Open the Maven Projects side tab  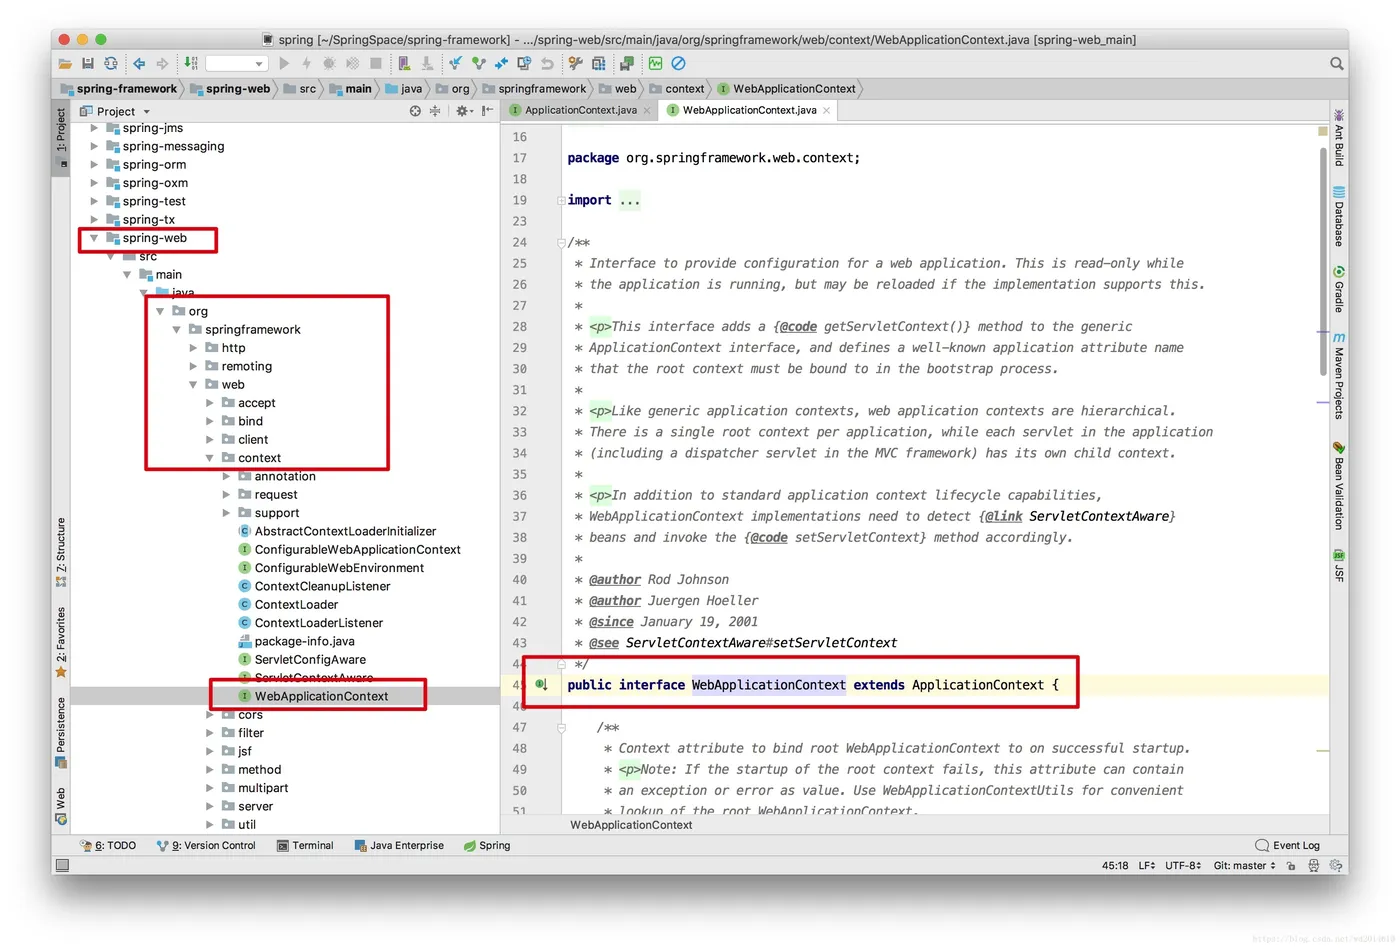coord(1339,375)
